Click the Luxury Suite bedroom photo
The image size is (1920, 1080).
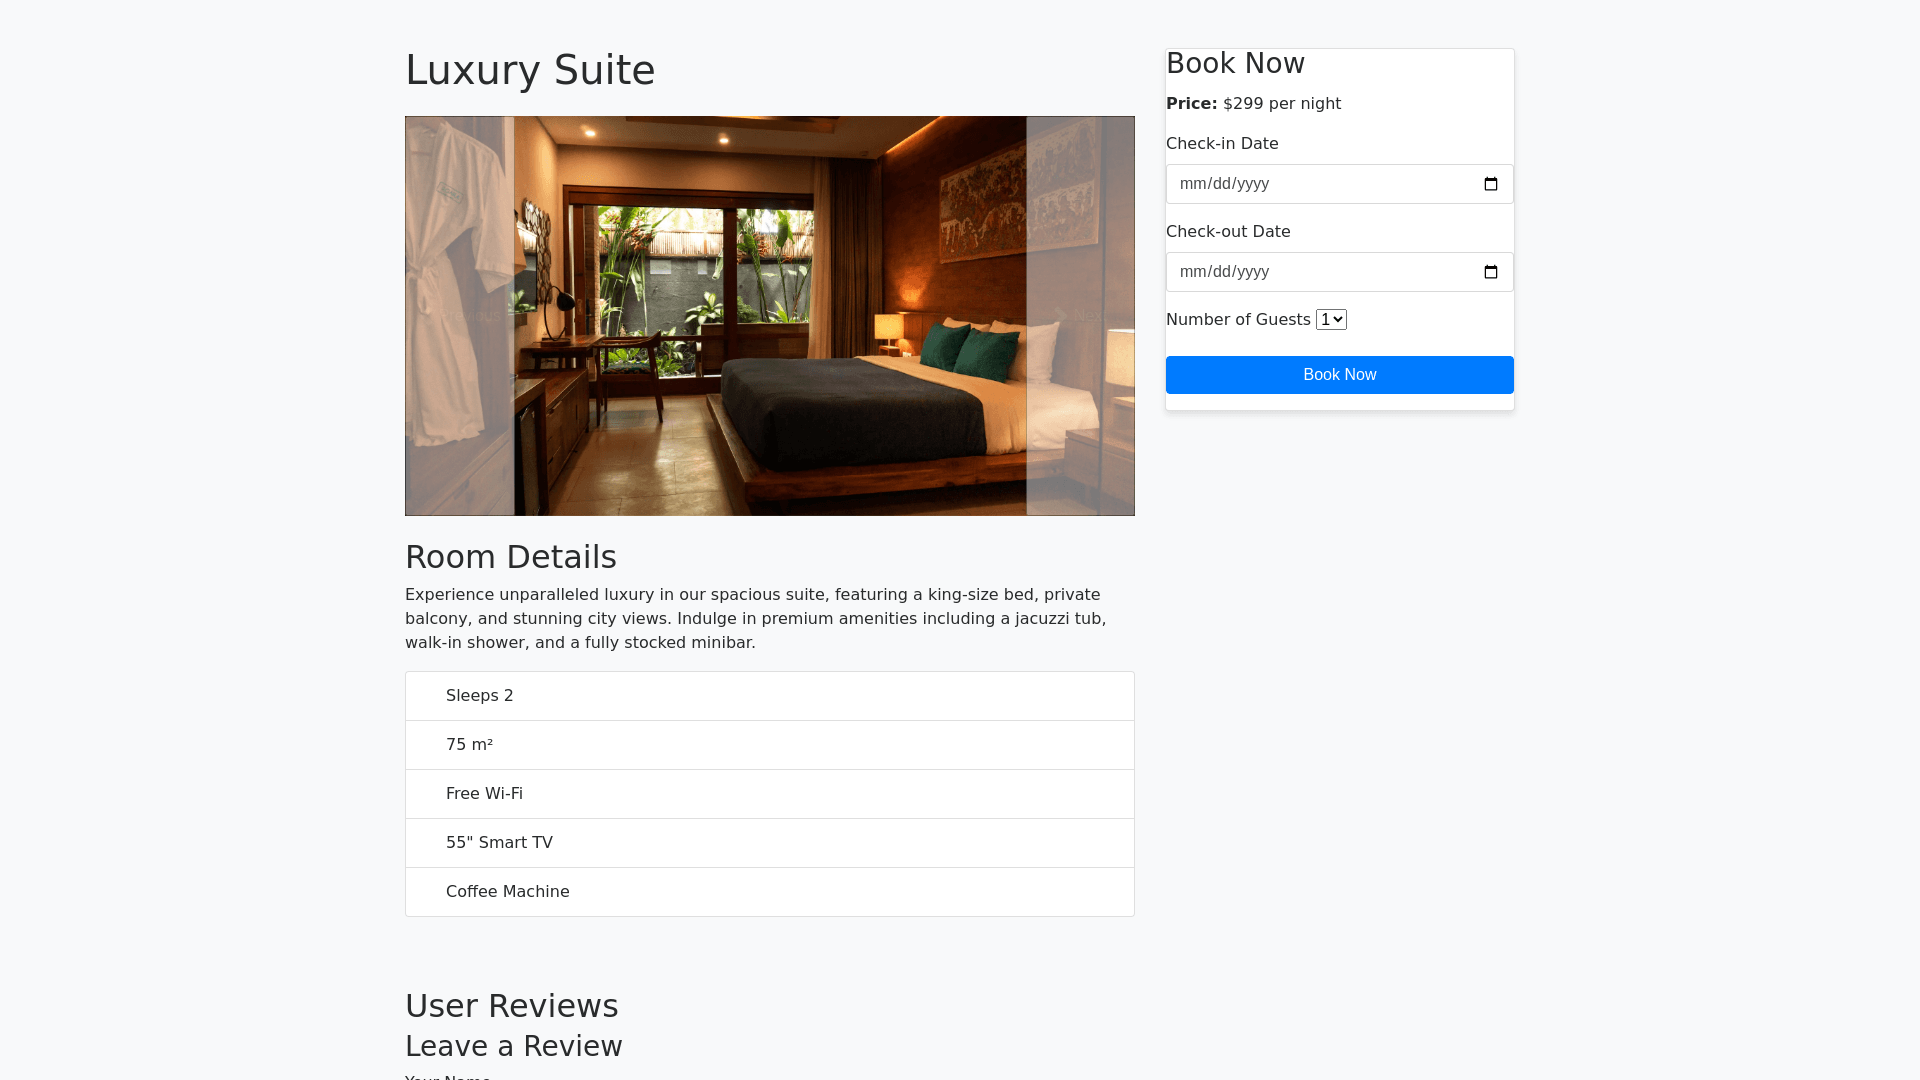[770, 316]
